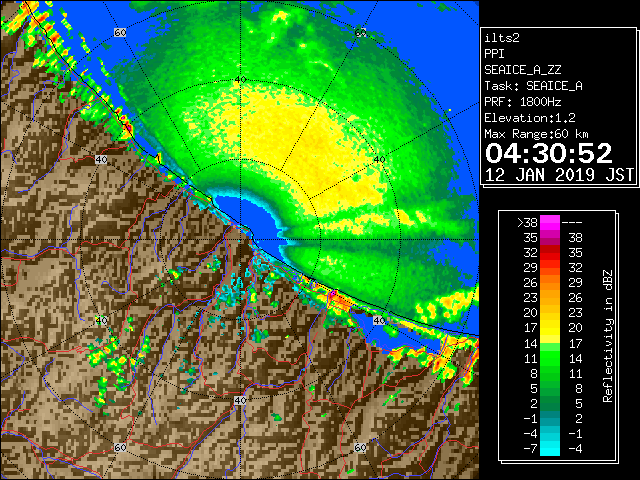Click the 40 range label east-northeast over yellow echoes
This screenshot has width=640, height=480.
point(380,159)
